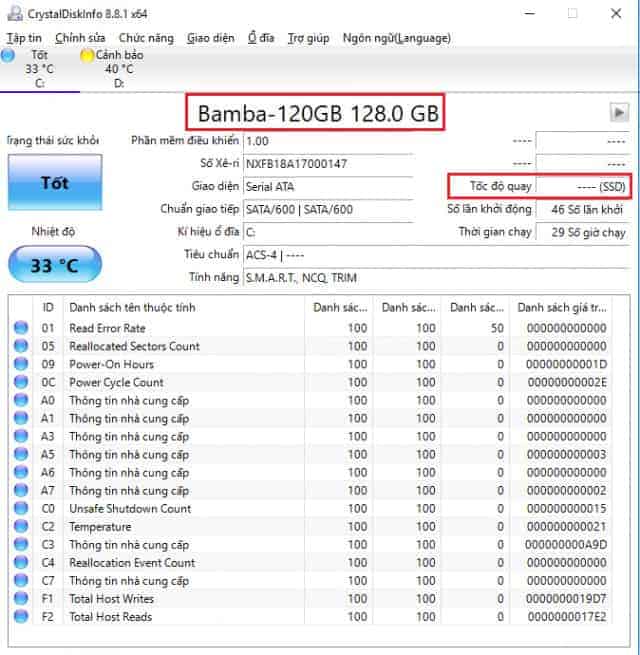
Task: Click status dot for Total Host Writes
Action: pos(21,598)
